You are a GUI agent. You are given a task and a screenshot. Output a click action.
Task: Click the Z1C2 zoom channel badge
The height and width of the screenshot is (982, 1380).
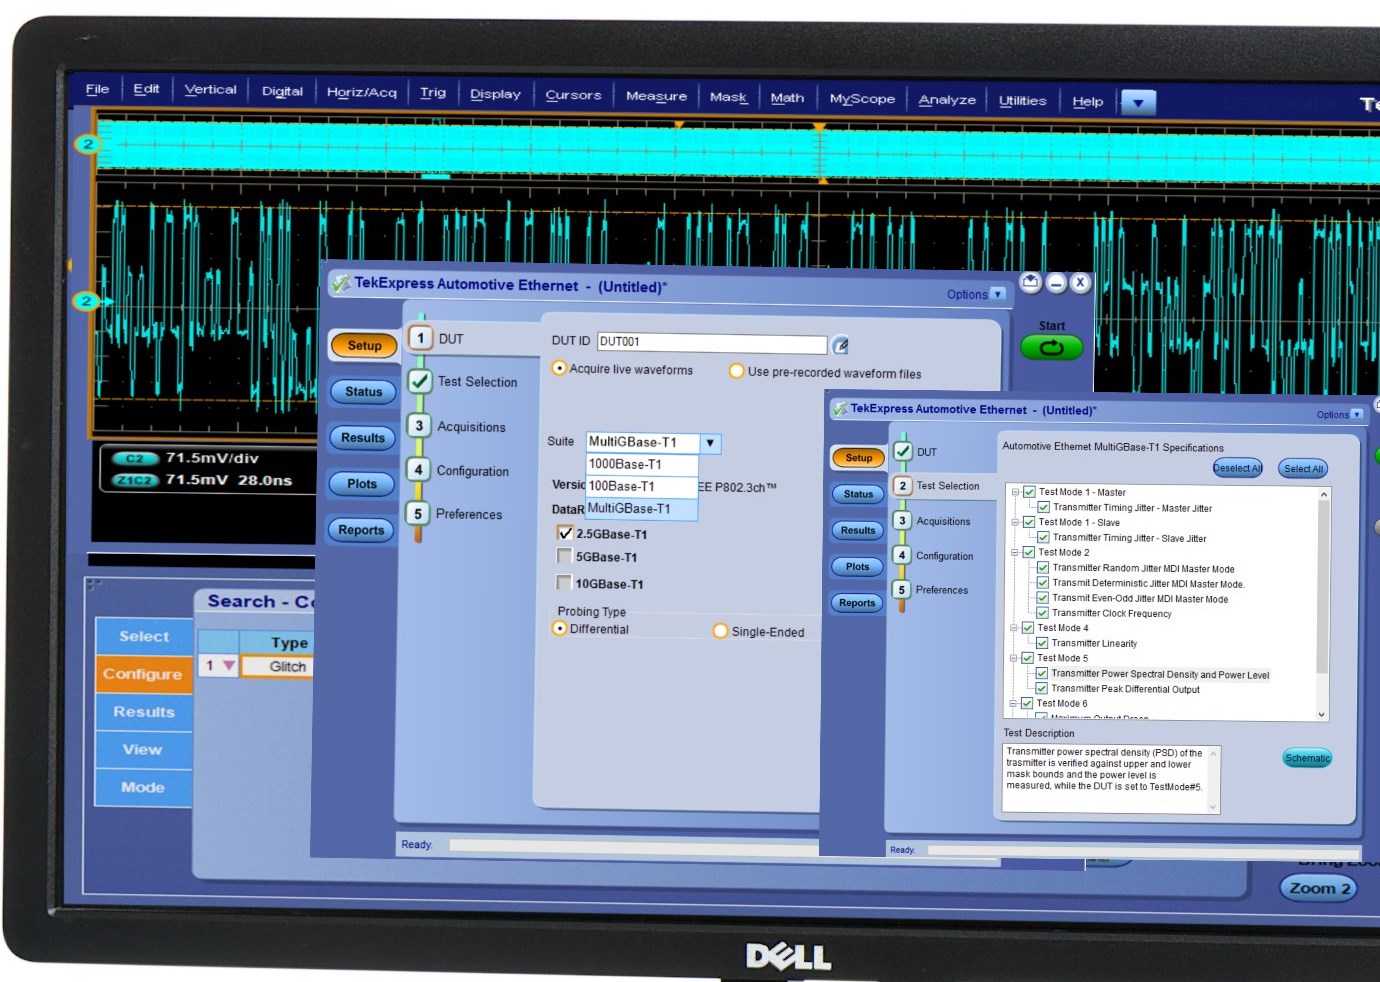tap(134, 481)
